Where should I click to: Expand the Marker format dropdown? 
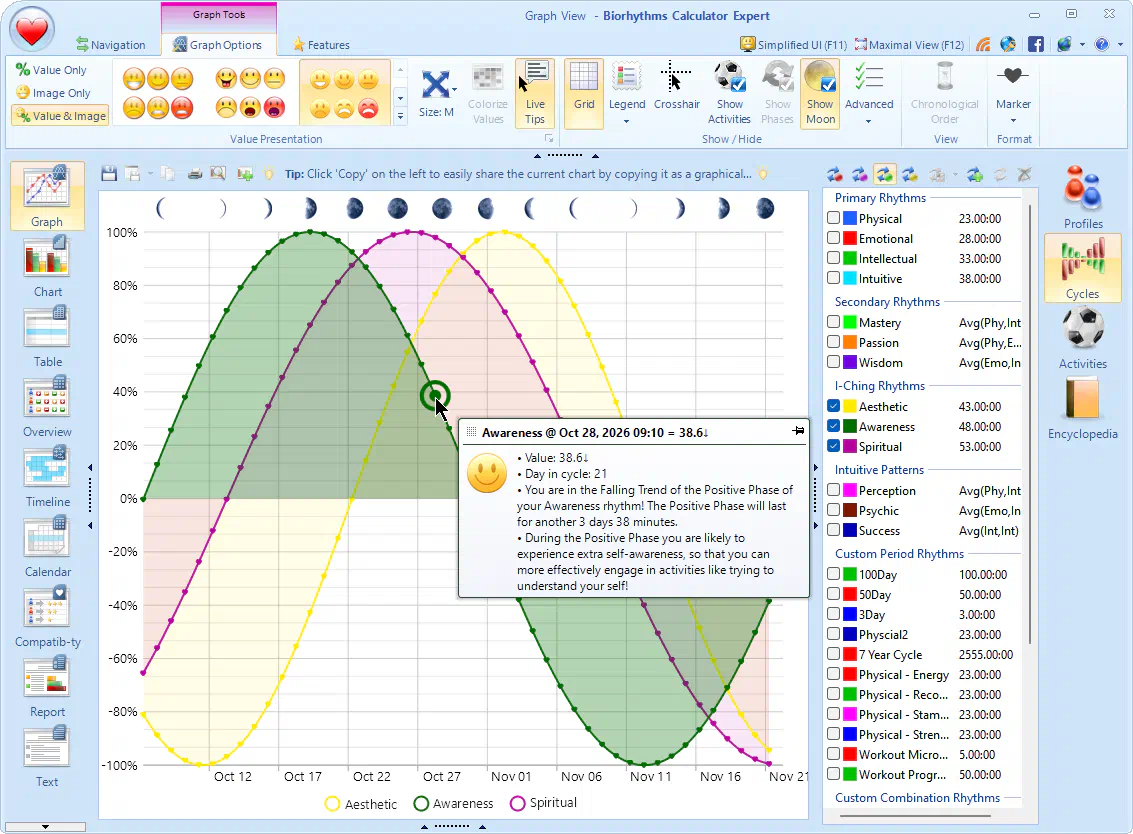click(x=1013, y=121)
